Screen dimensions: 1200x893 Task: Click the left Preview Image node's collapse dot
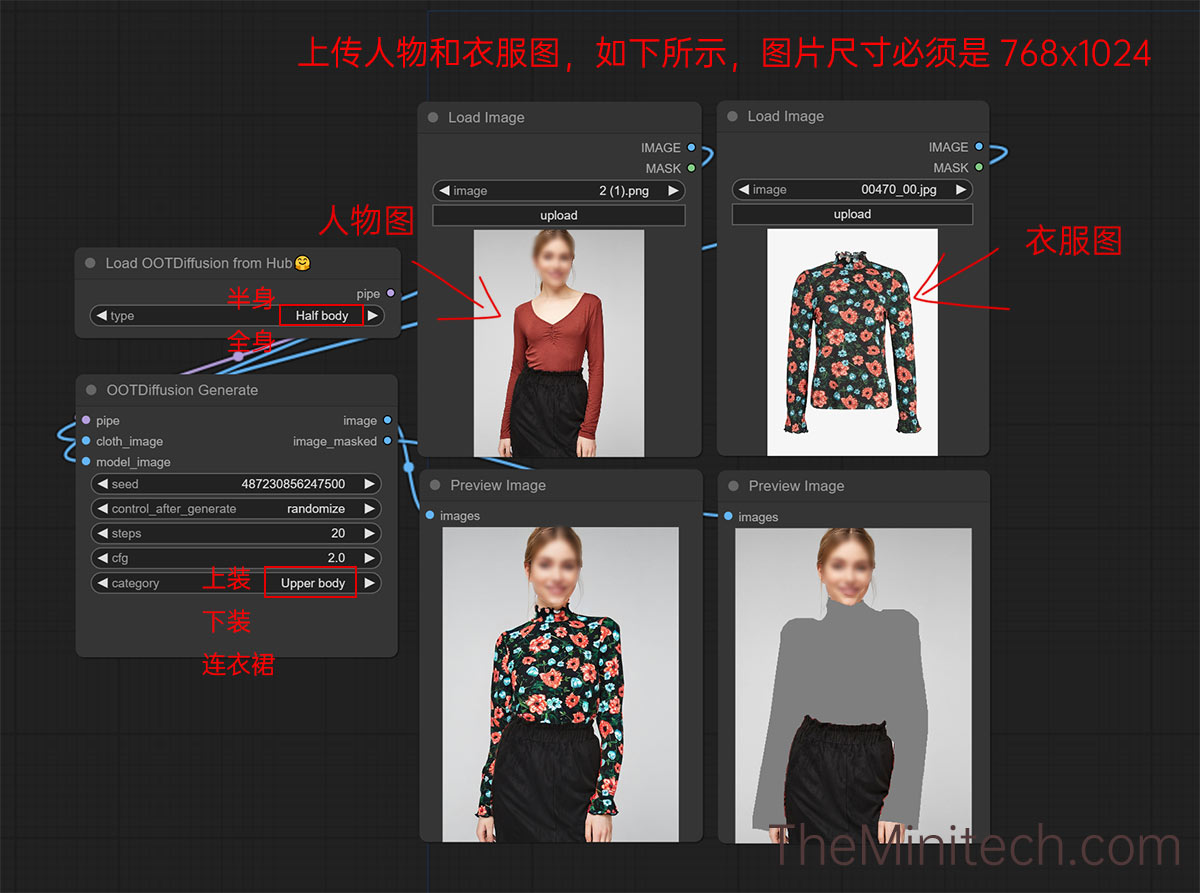[435, 486]
